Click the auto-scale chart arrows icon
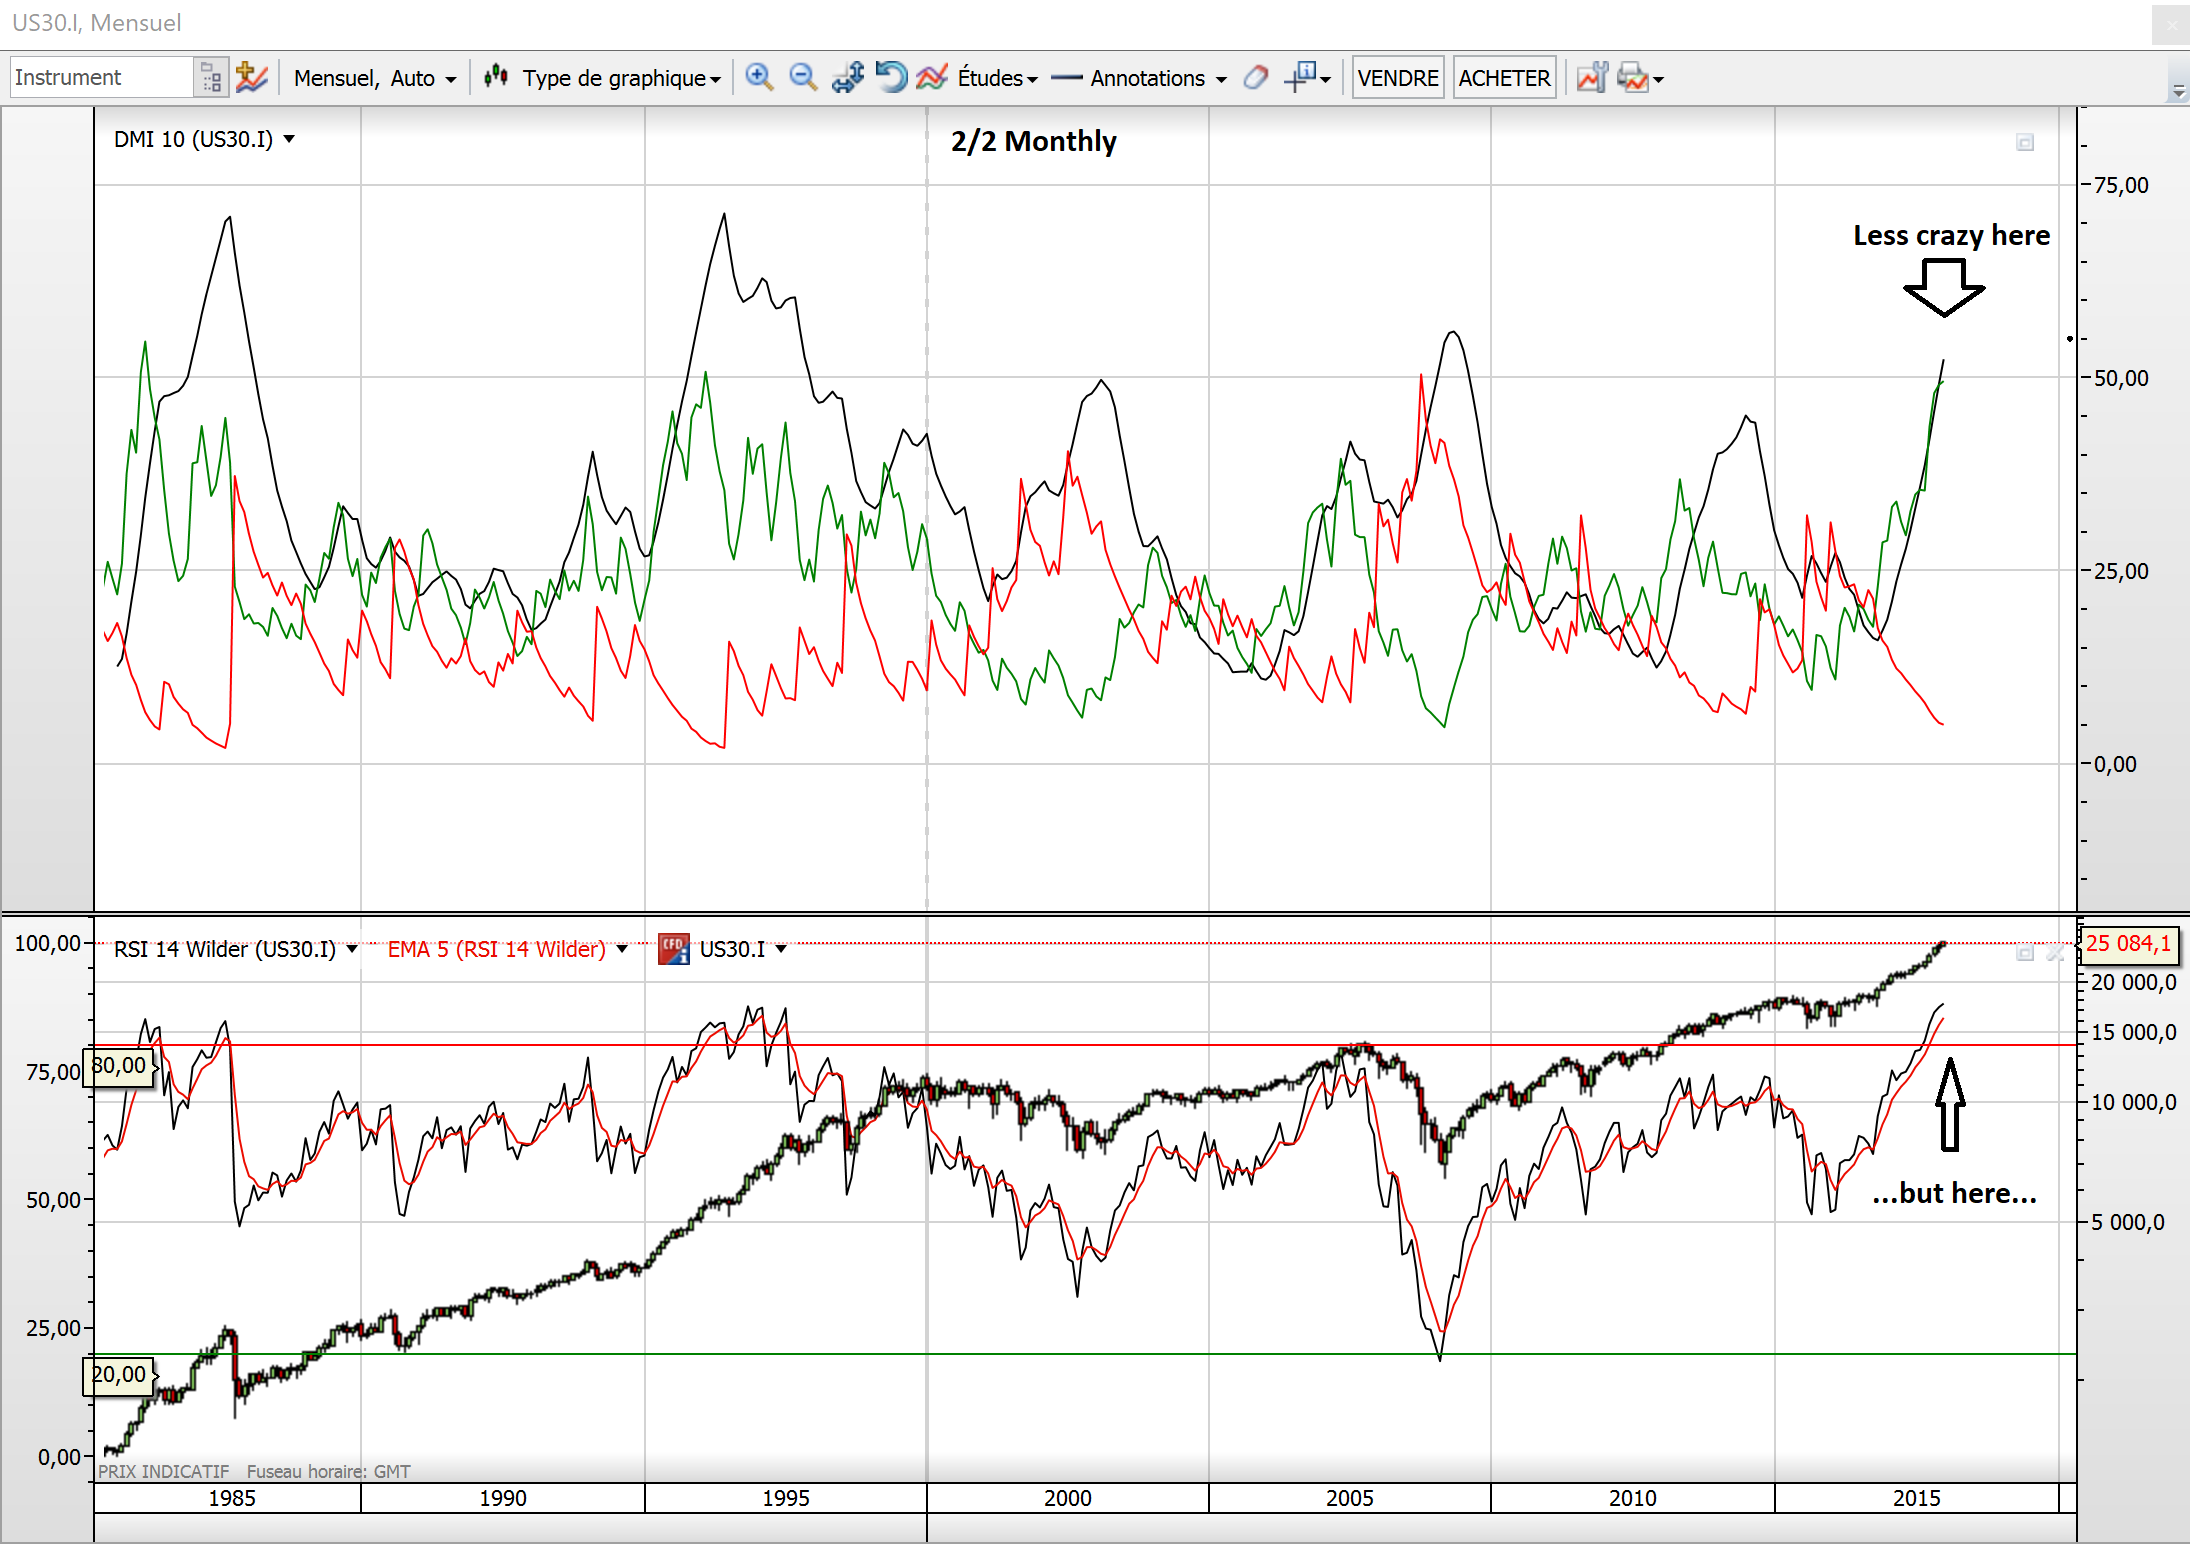2190x1544 pixels. [x=848, y=77]
